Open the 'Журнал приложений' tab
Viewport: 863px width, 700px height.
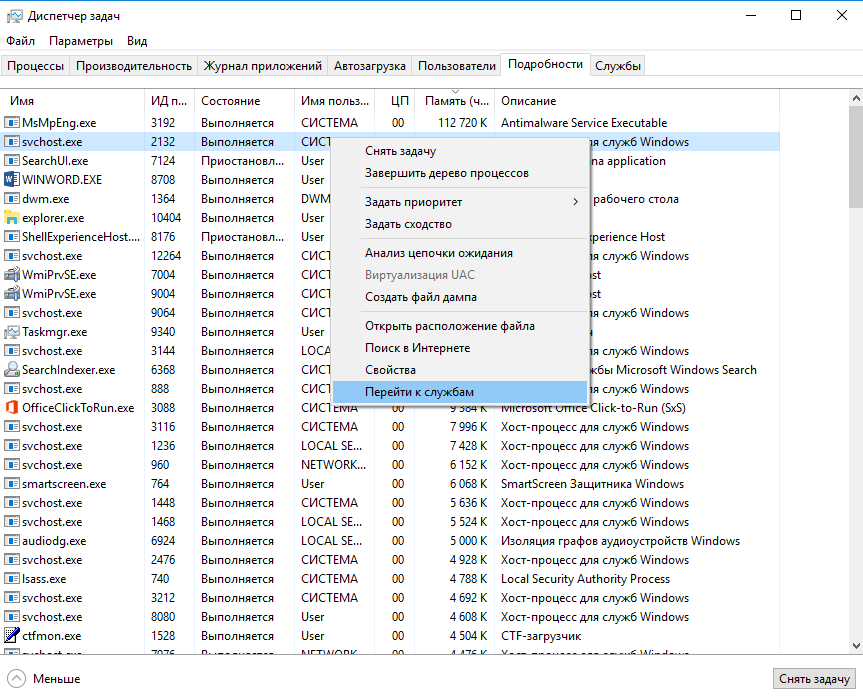pos(263,65)
